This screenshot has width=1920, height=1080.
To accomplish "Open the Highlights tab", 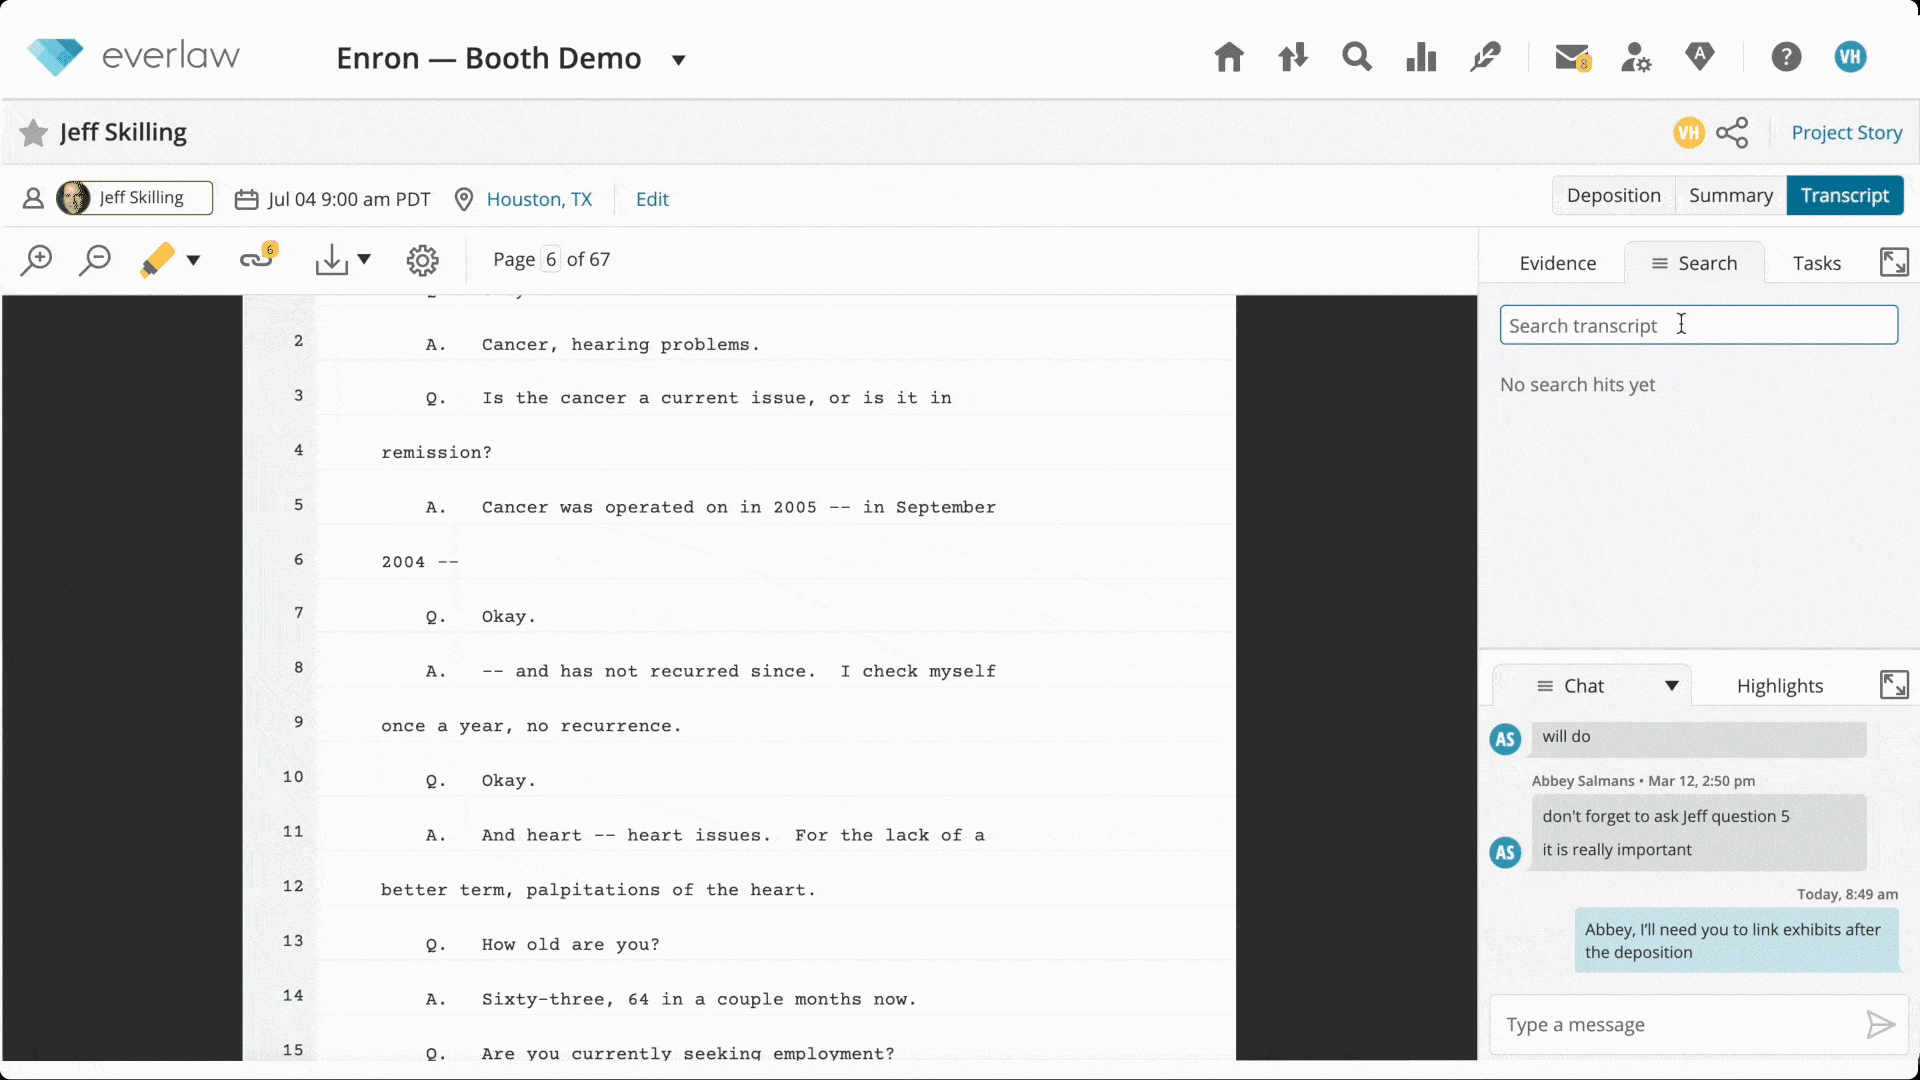I will tap(1780, 685).
